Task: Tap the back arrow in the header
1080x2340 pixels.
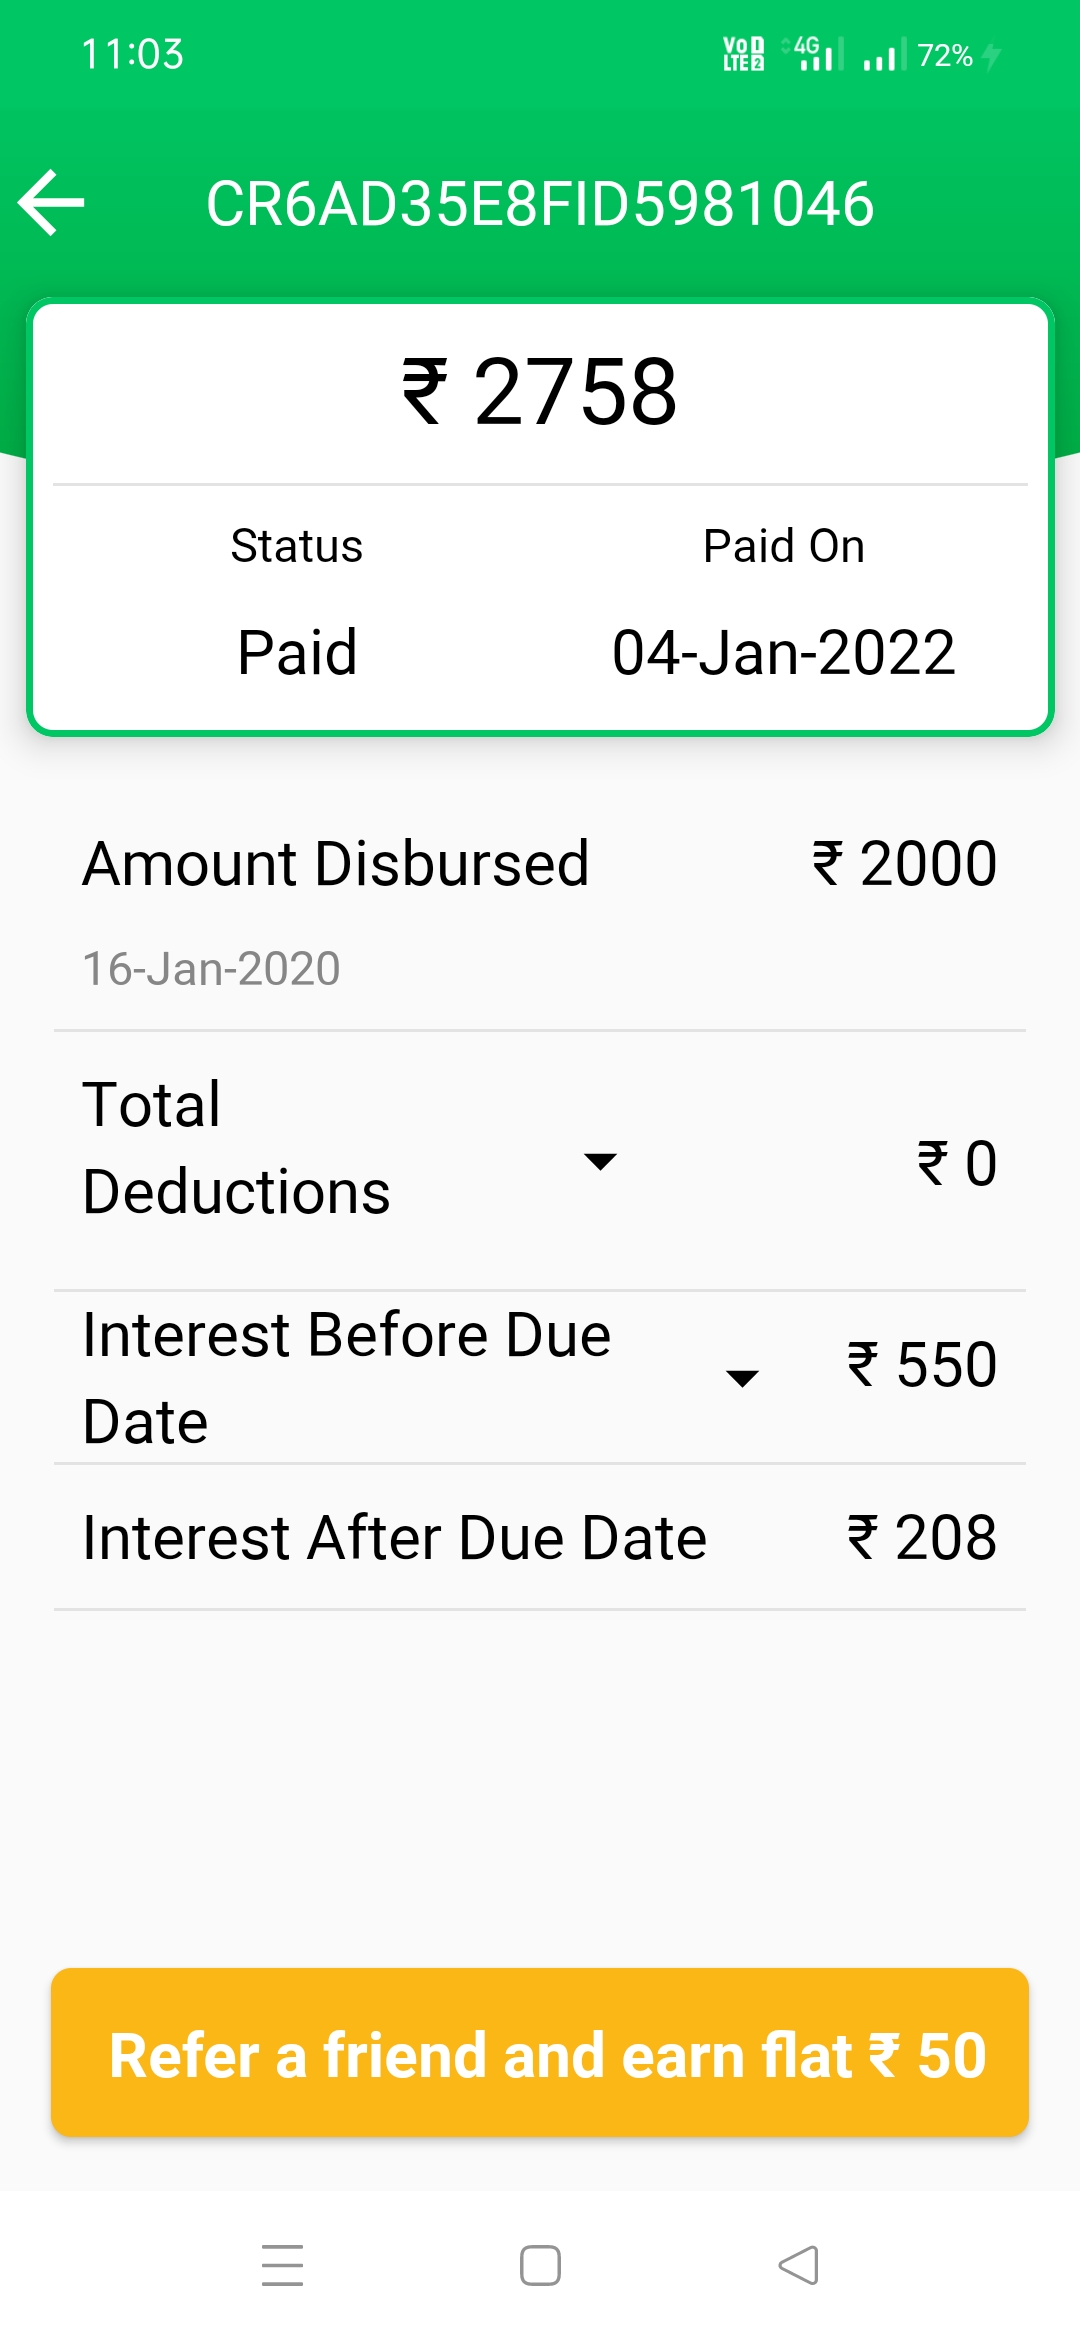Action: point(52,203)
